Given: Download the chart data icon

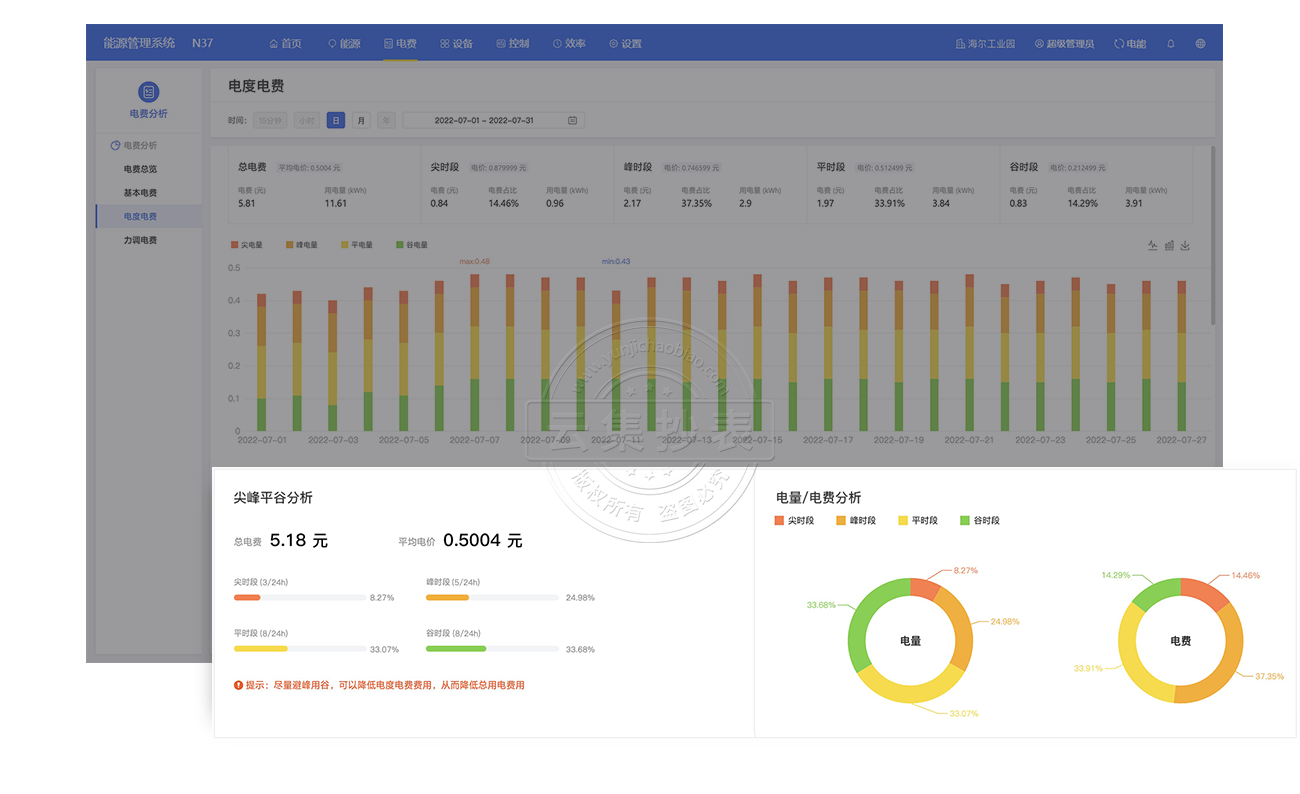Looking at the screenshot, I should [x=1185, y=245].
